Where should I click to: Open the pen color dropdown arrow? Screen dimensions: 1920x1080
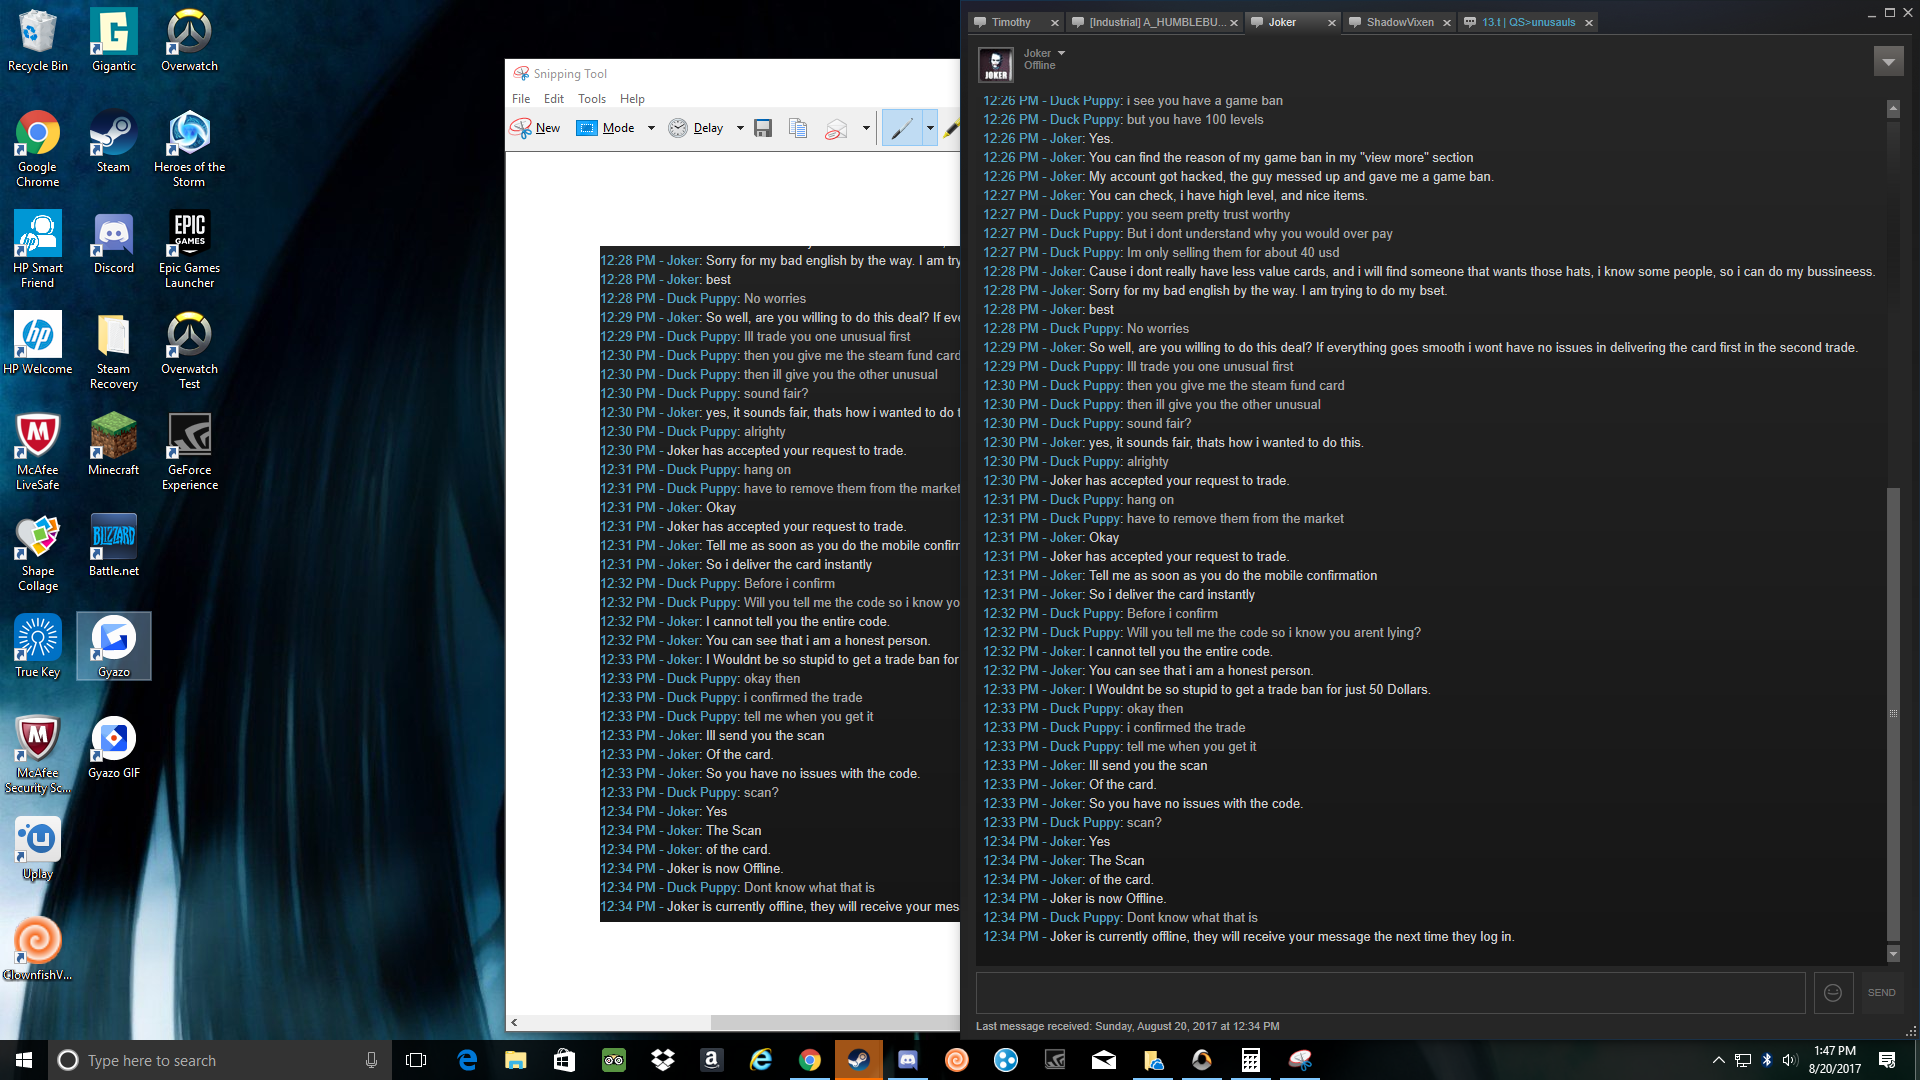[x=930, y=128]
